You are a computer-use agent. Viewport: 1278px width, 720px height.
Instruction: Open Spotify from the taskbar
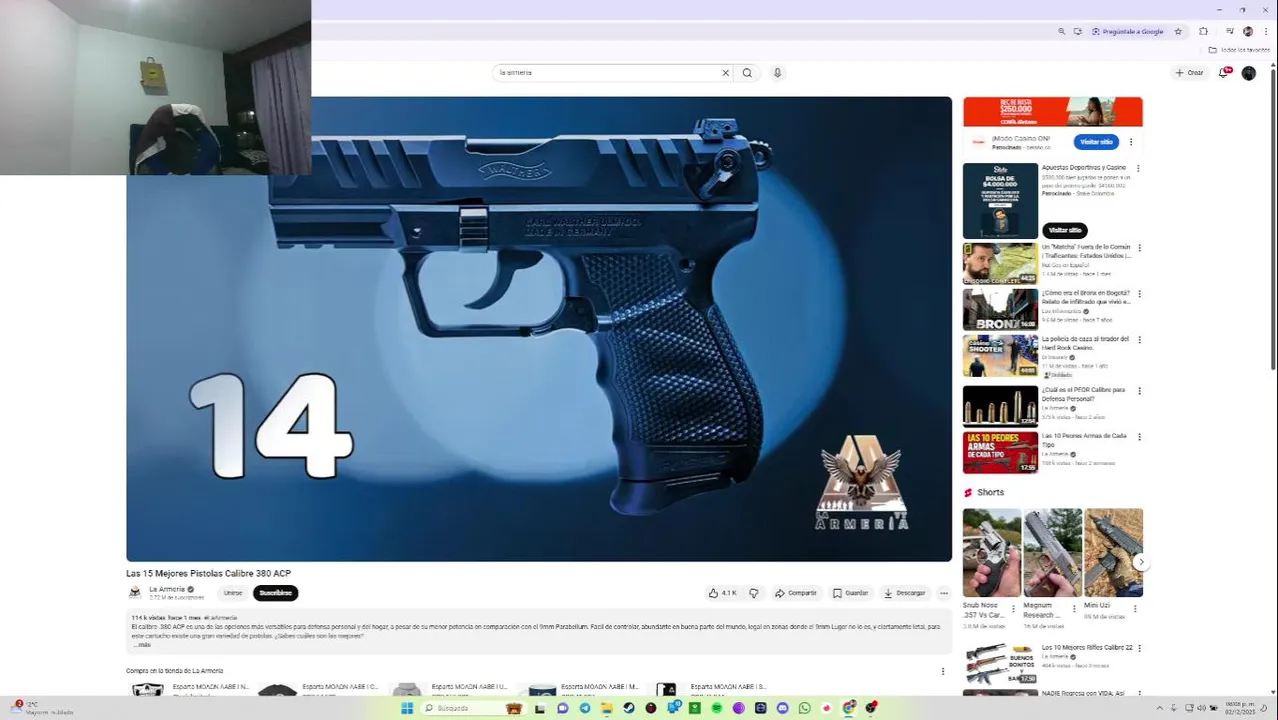tap(717, 708)
